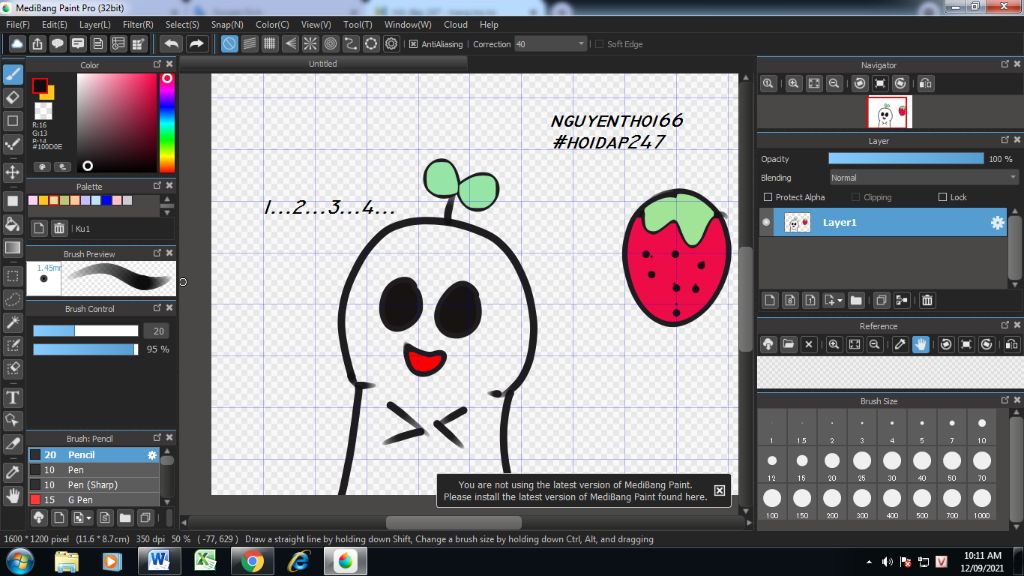This screenshot has height=576, width=1024.
Task: Enable the Clipping checkbox
Action: pyautogui.click(x=856, y=197)
